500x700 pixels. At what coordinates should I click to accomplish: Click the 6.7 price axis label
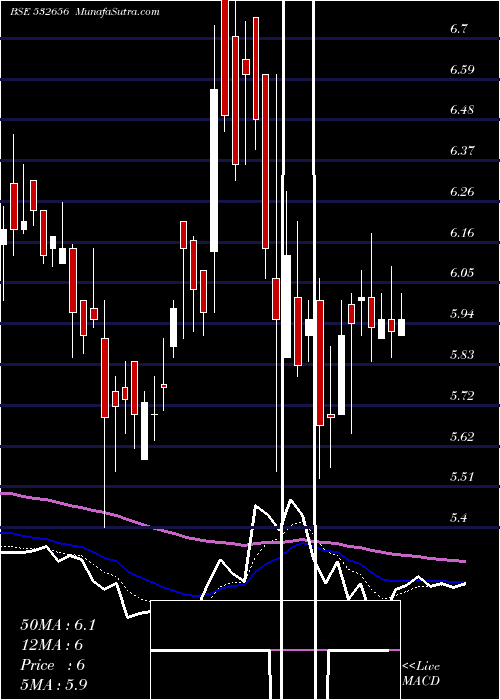click(x=459, y=29)
